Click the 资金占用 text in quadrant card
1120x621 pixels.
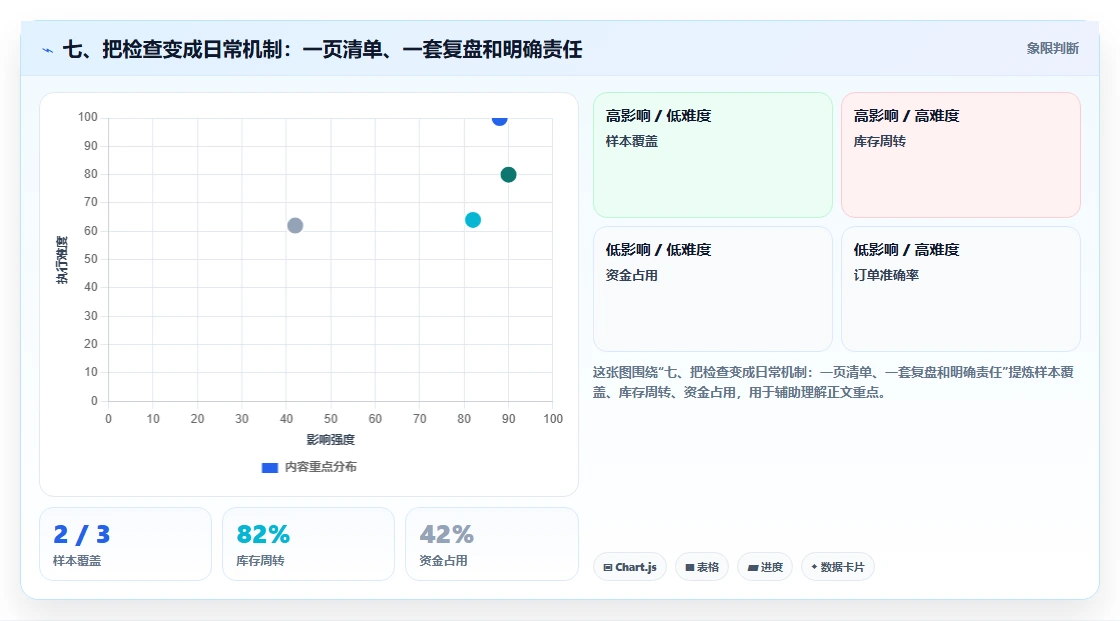[631, 275]
